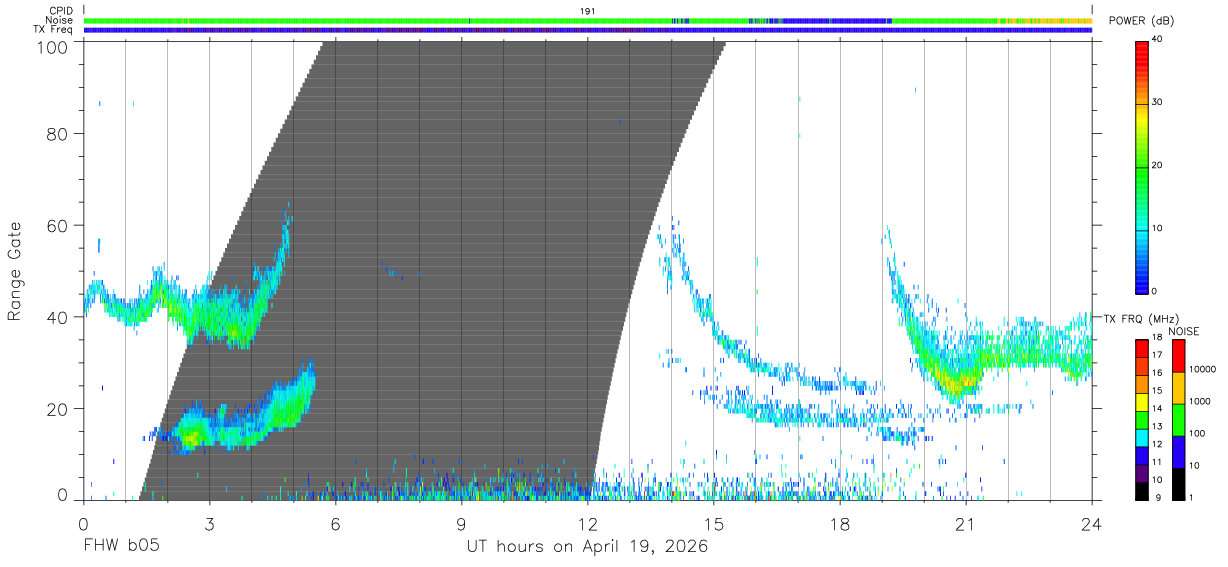Click the 'FHW b05' radar label
Viewport: 1228px width, 567px height.
tap(121, 547)
